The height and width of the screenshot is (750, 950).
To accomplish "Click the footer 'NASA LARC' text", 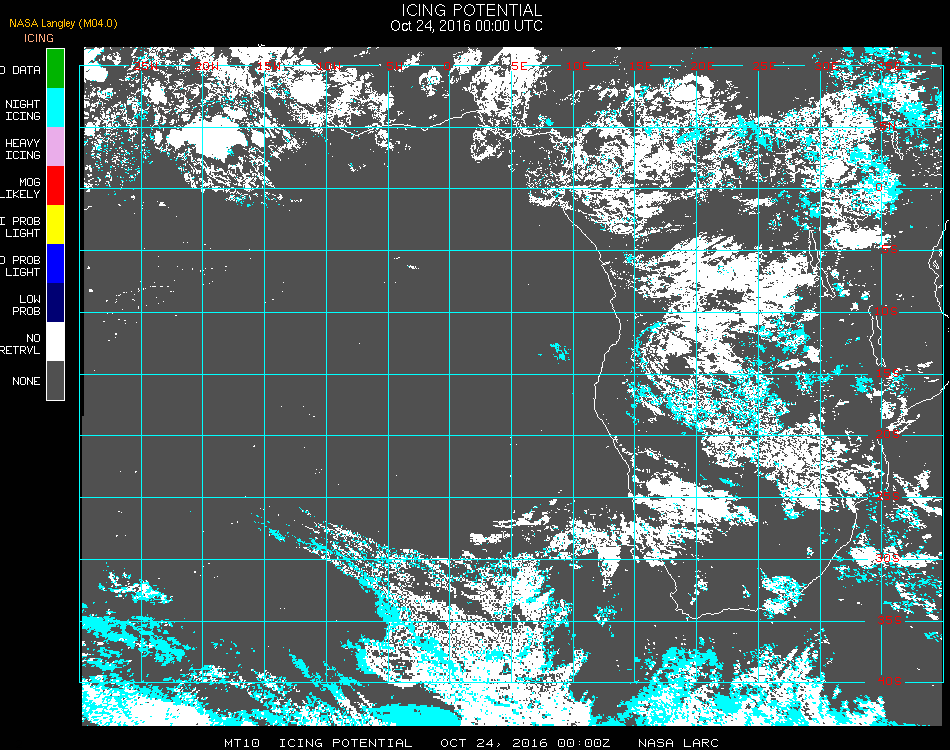I will click(x=678, y=743).
